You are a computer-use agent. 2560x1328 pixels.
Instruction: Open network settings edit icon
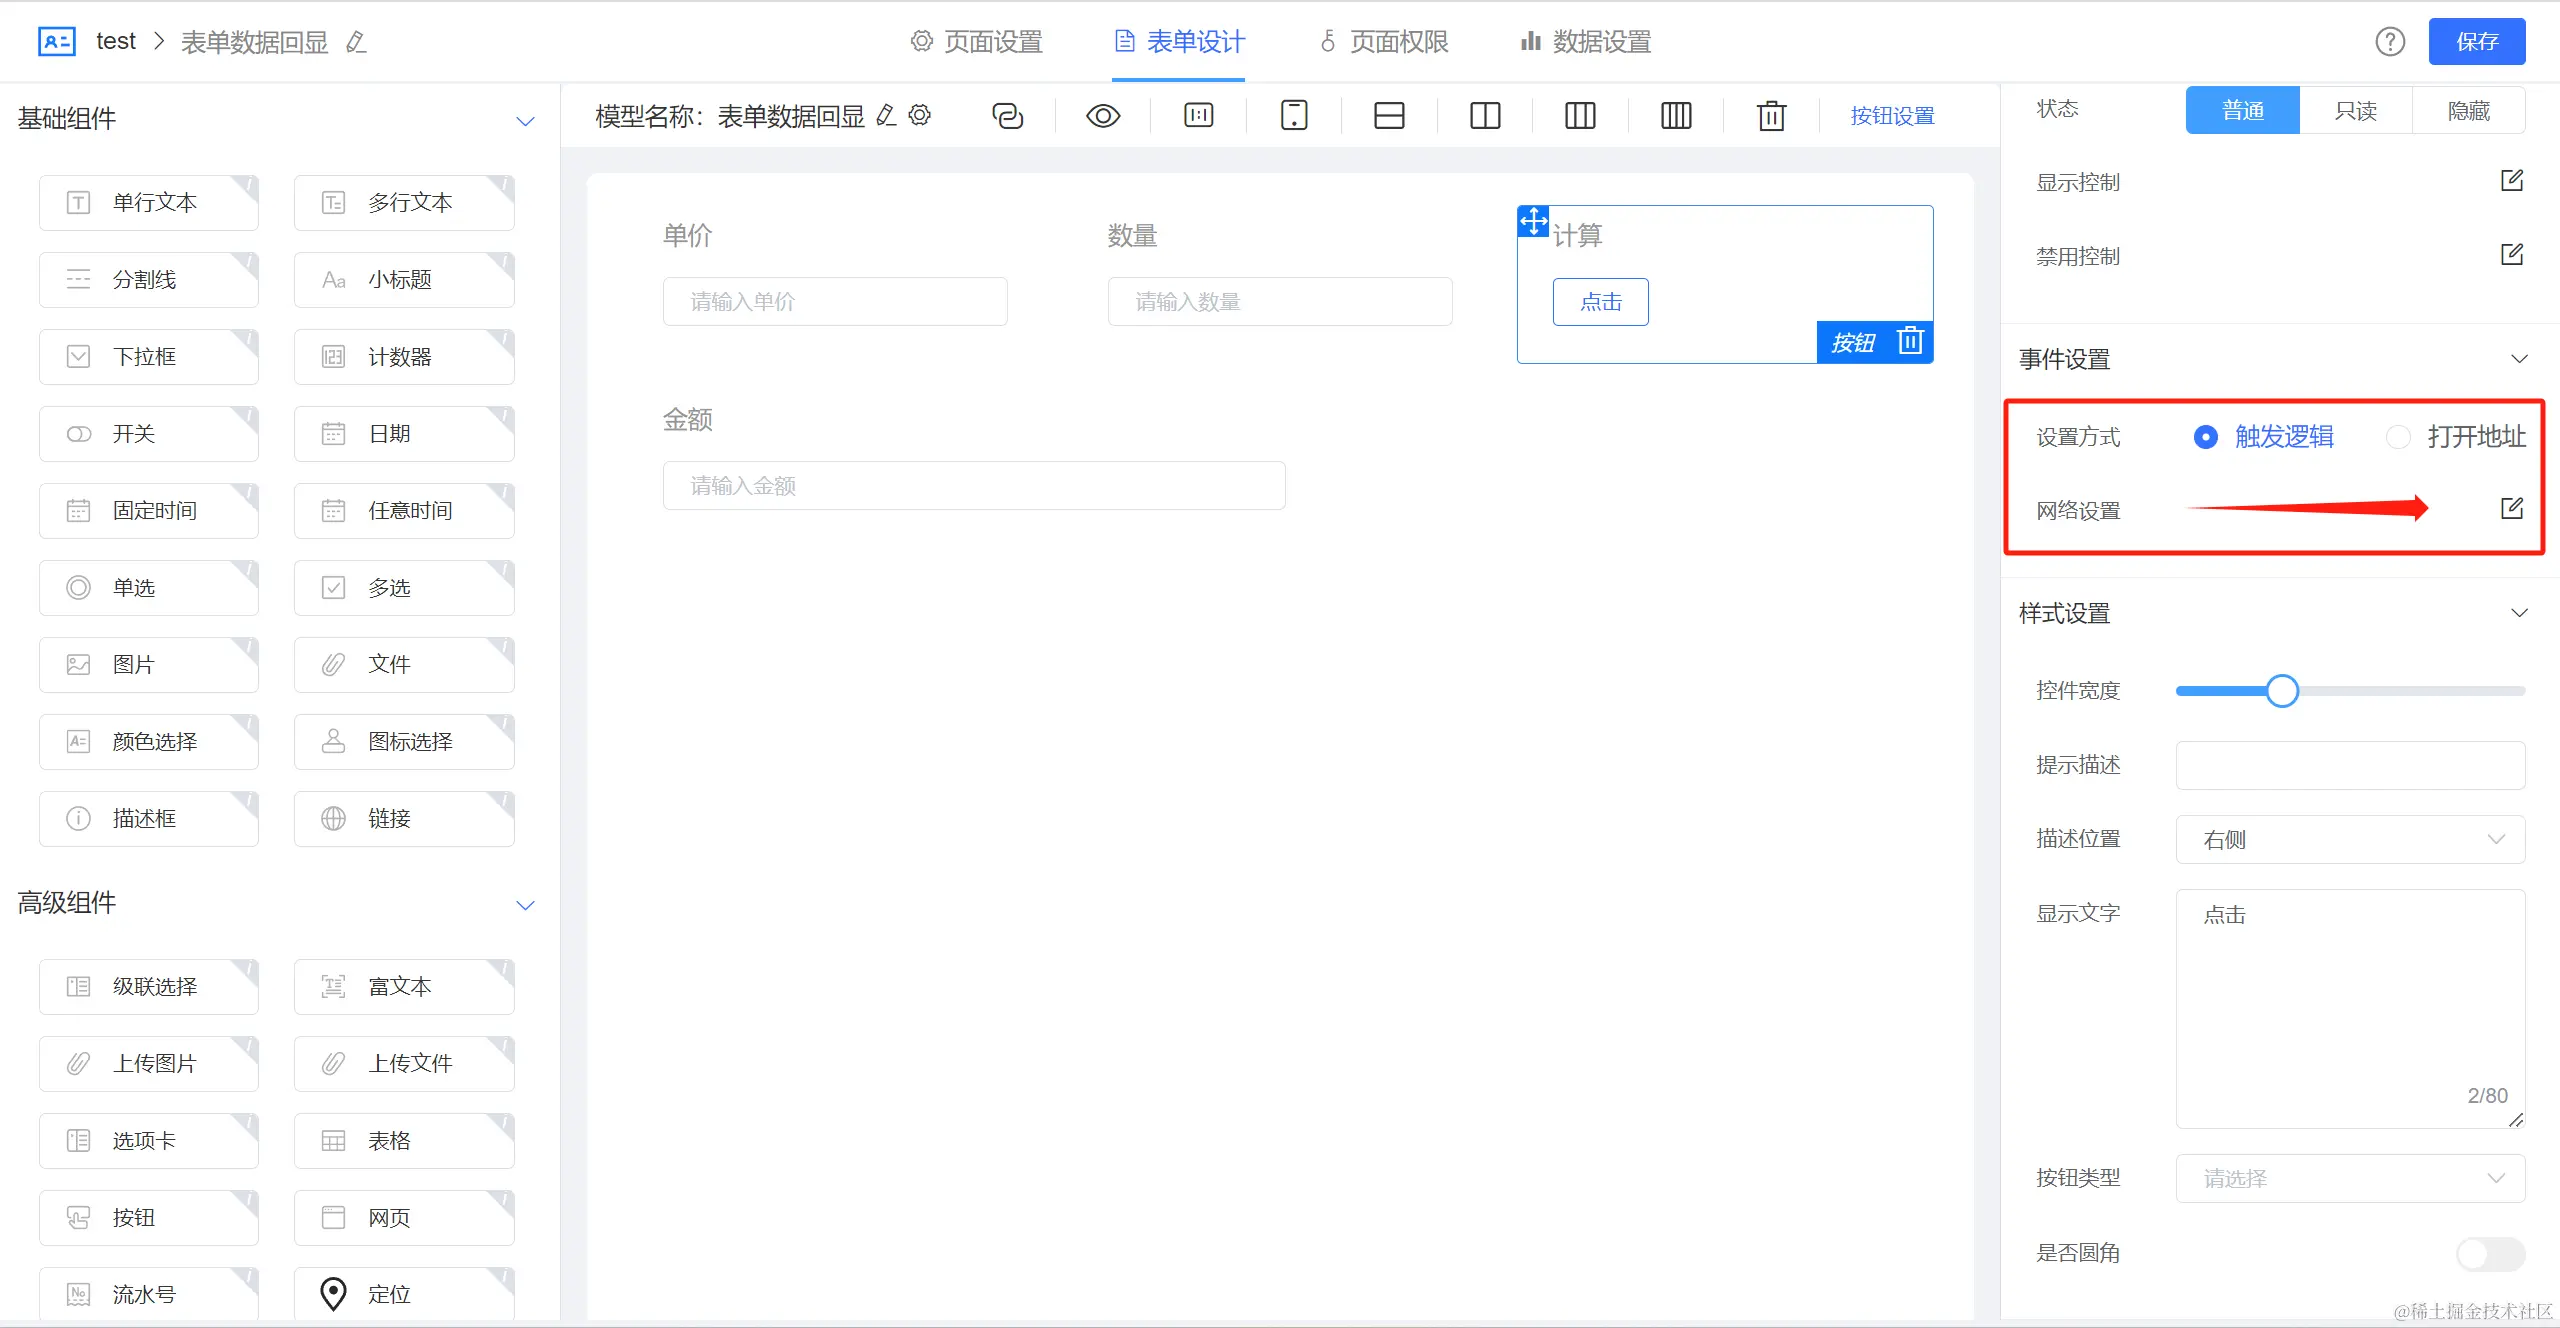pos(2512,509)
